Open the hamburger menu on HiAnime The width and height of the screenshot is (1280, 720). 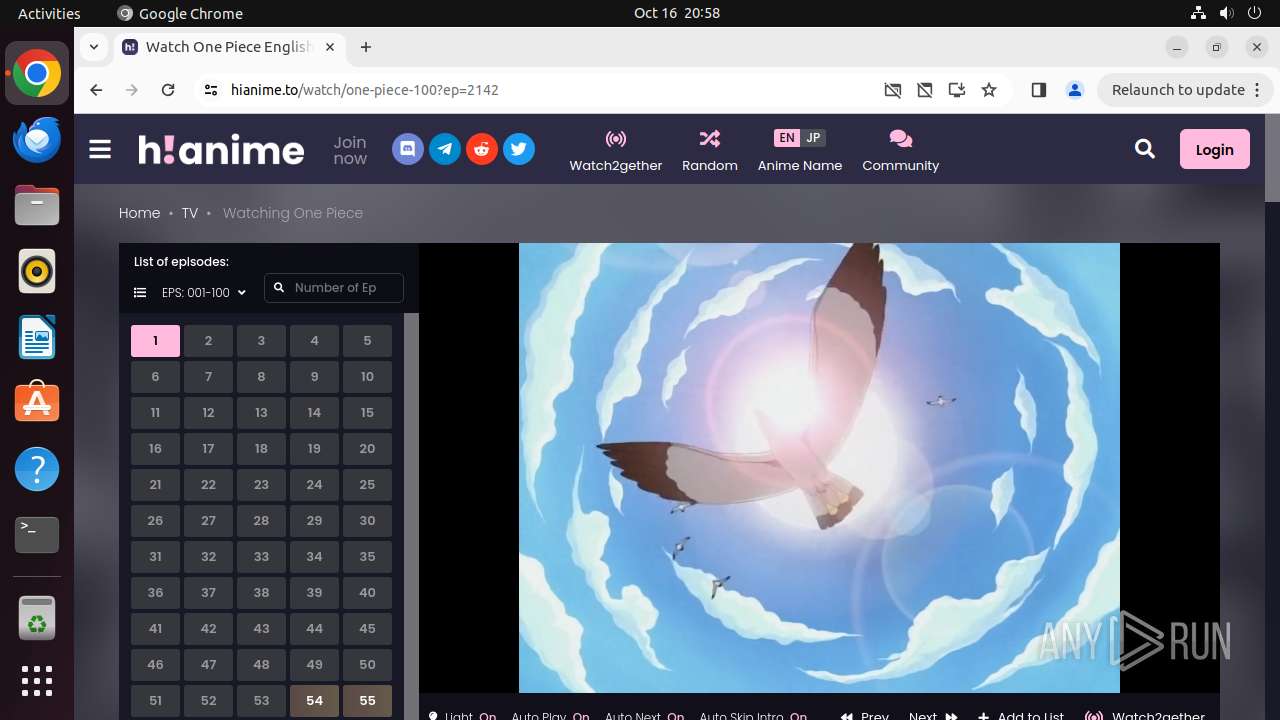(100, 150)
